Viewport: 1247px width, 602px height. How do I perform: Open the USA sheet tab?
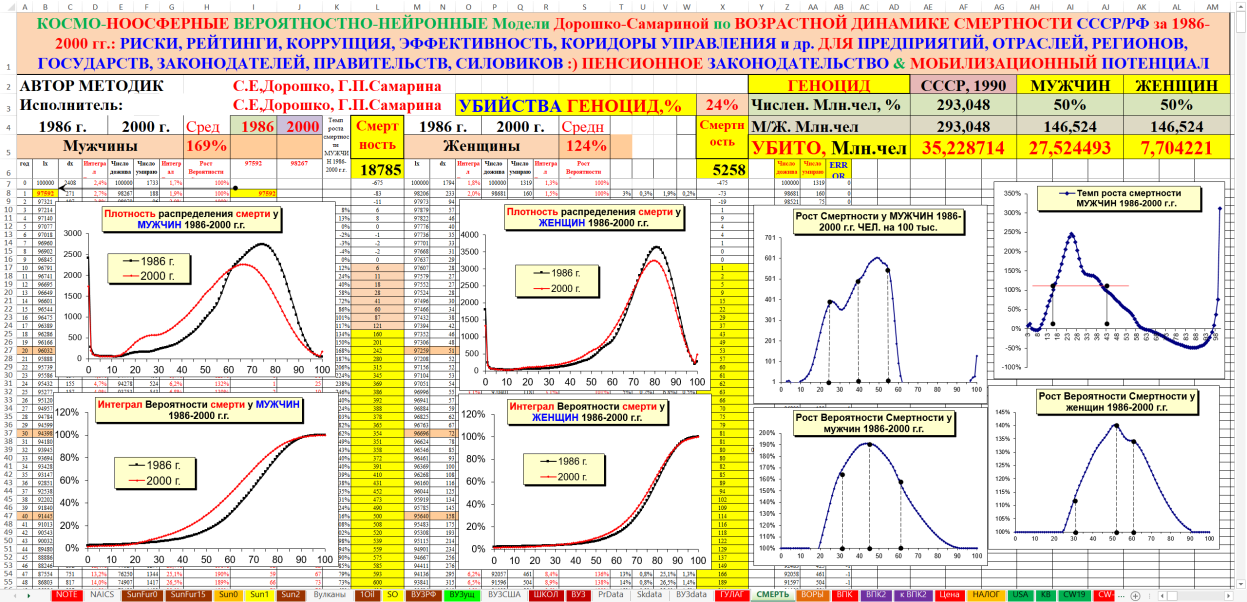pyautogui.click(x=1020, y=594)
